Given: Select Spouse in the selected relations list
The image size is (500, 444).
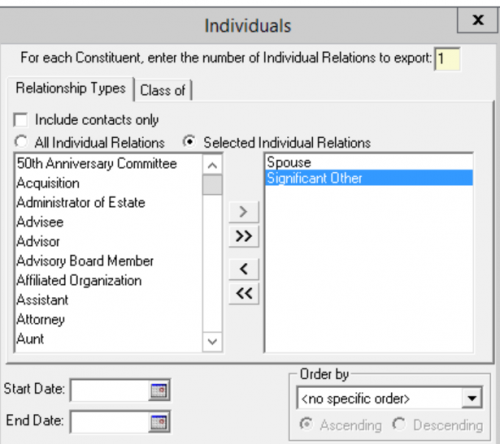Looking at the screenshot, I should 369,162.
